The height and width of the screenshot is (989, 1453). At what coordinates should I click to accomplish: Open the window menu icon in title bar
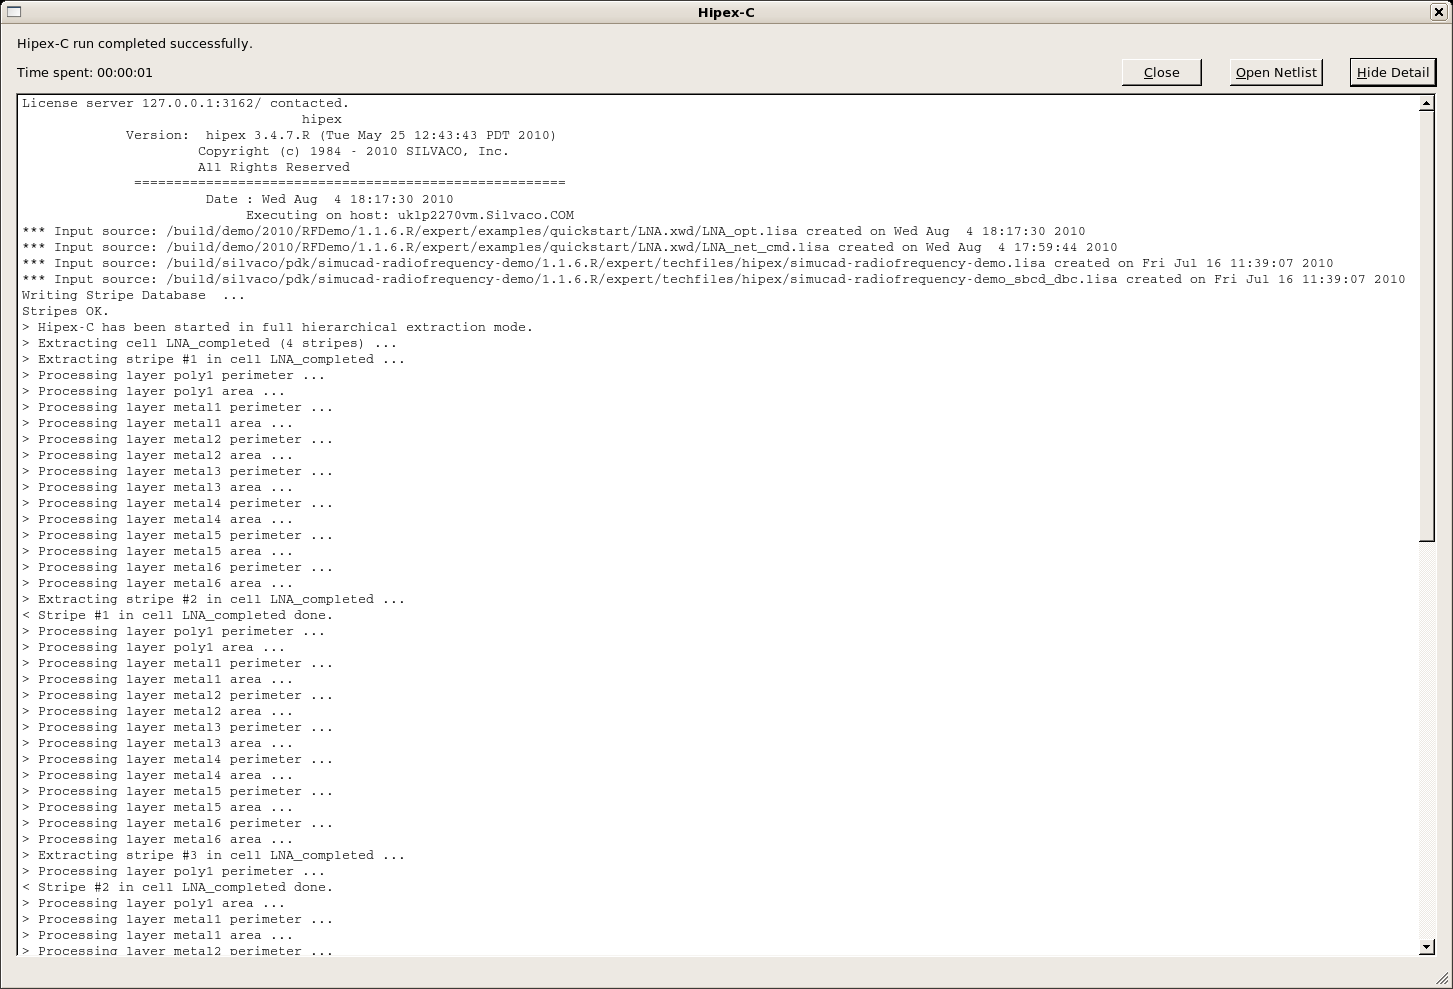12,12
